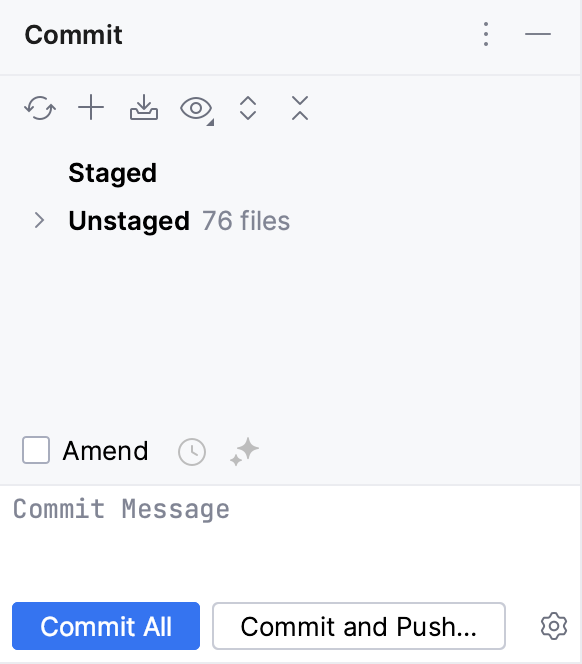
Task: Click Commit and Push button
Action: click(359, 626)
